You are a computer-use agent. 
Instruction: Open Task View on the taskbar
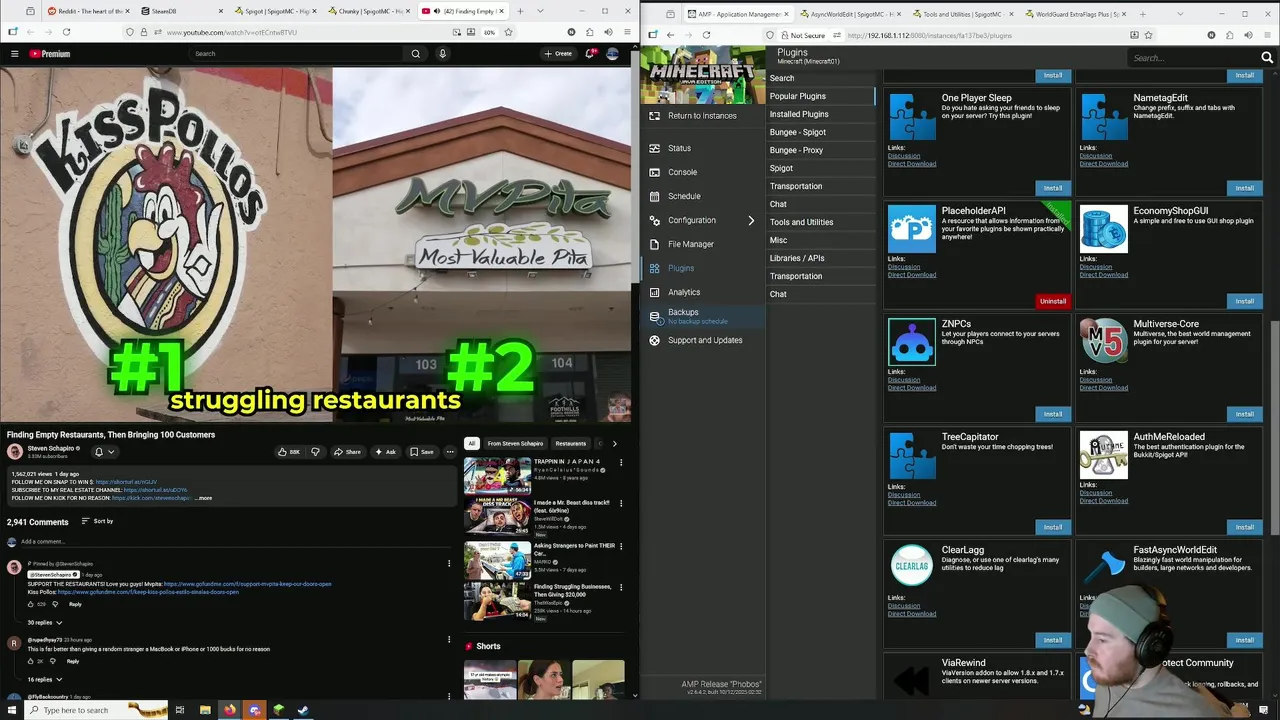pos(180,710)
